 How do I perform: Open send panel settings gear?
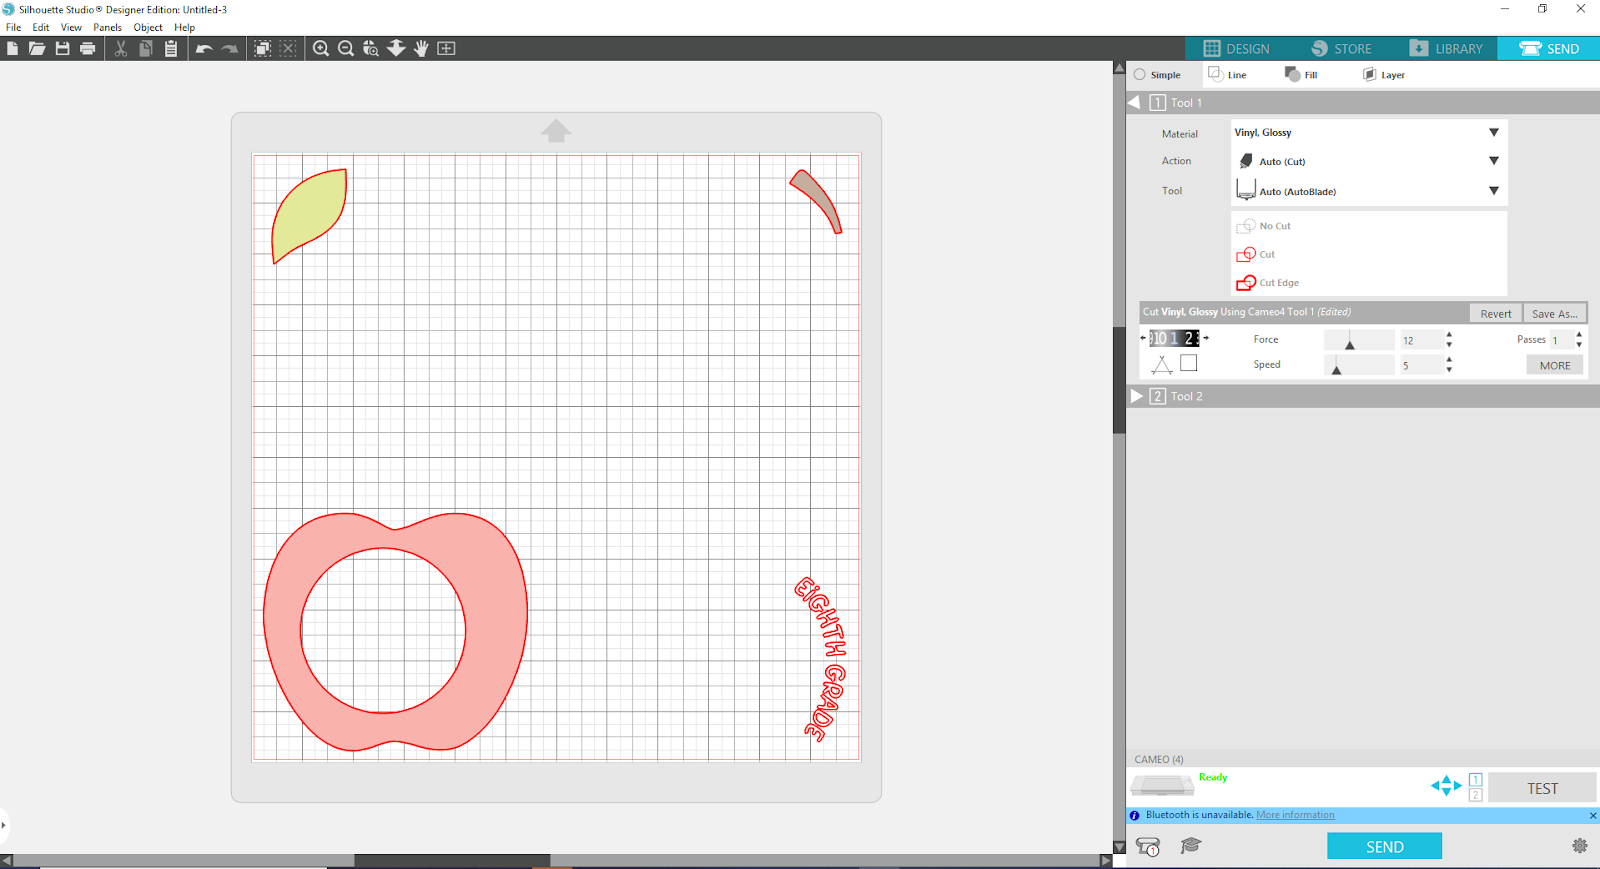point(1580,846)
